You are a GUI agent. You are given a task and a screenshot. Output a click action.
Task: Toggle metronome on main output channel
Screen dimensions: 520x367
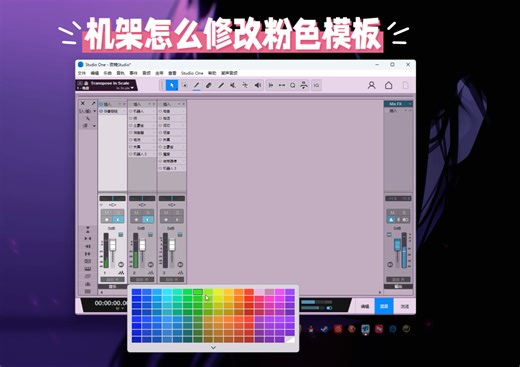click(392, 220)
